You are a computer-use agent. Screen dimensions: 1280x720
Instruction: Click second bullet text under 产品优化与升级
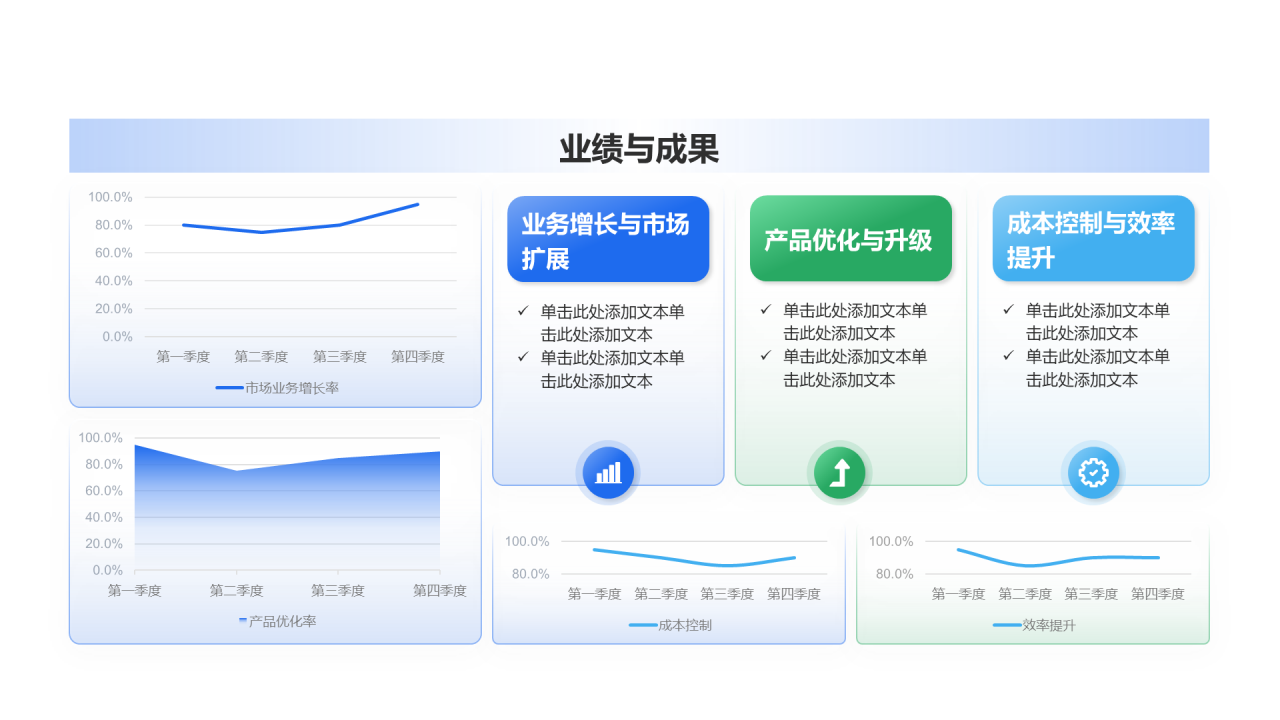tap(855, 368)
